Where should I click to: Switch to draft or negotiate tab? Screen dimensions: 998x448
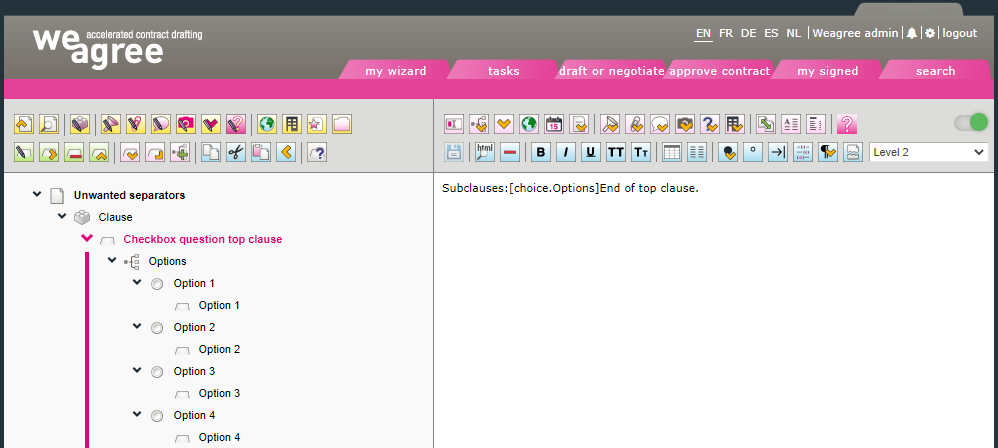tap(612, 71)
